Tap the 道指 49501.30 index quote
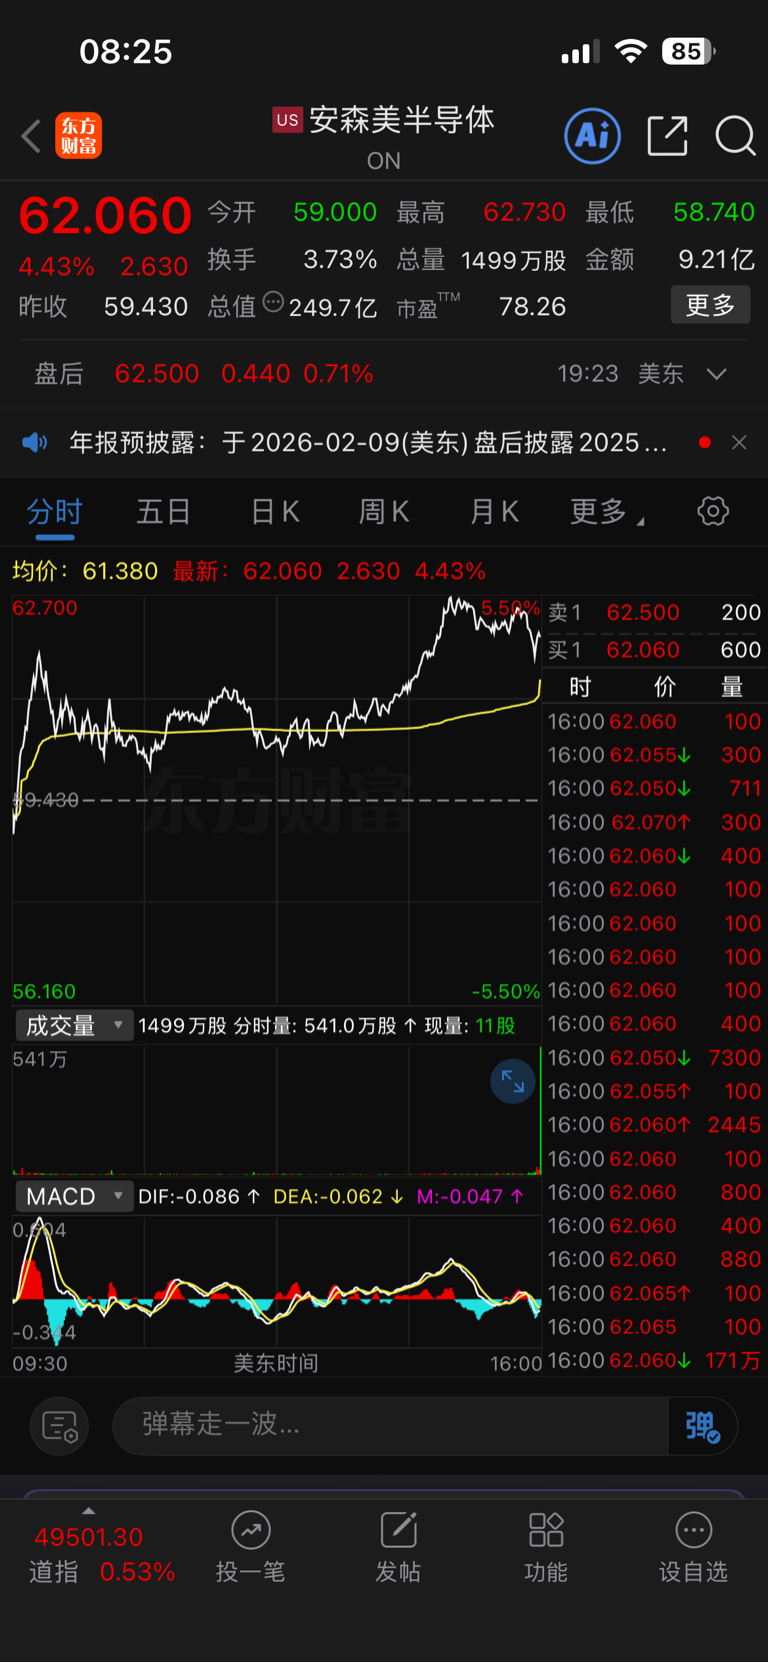 click(101, 1555)
